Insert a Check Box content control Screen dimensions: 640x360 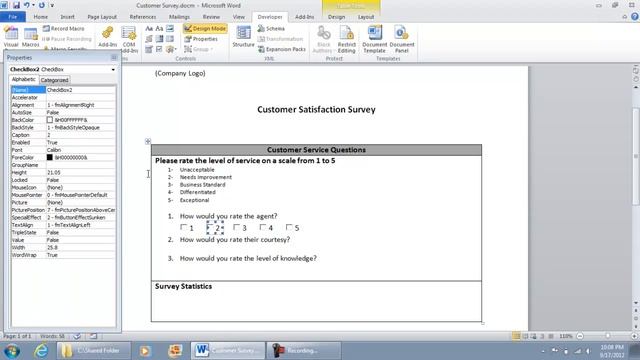(x=159, y=49)
